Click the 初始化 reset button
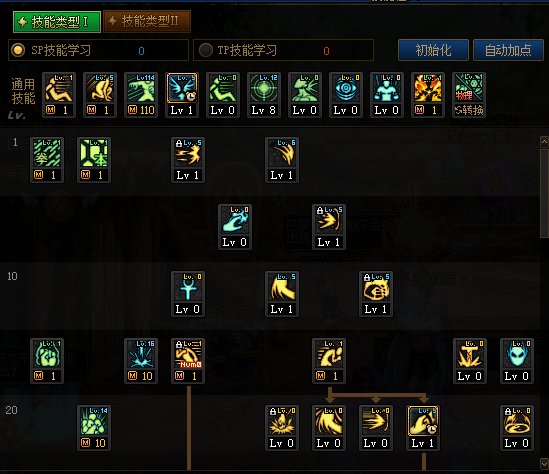Viewport: 549px width, 474px height. click(433, 50)
